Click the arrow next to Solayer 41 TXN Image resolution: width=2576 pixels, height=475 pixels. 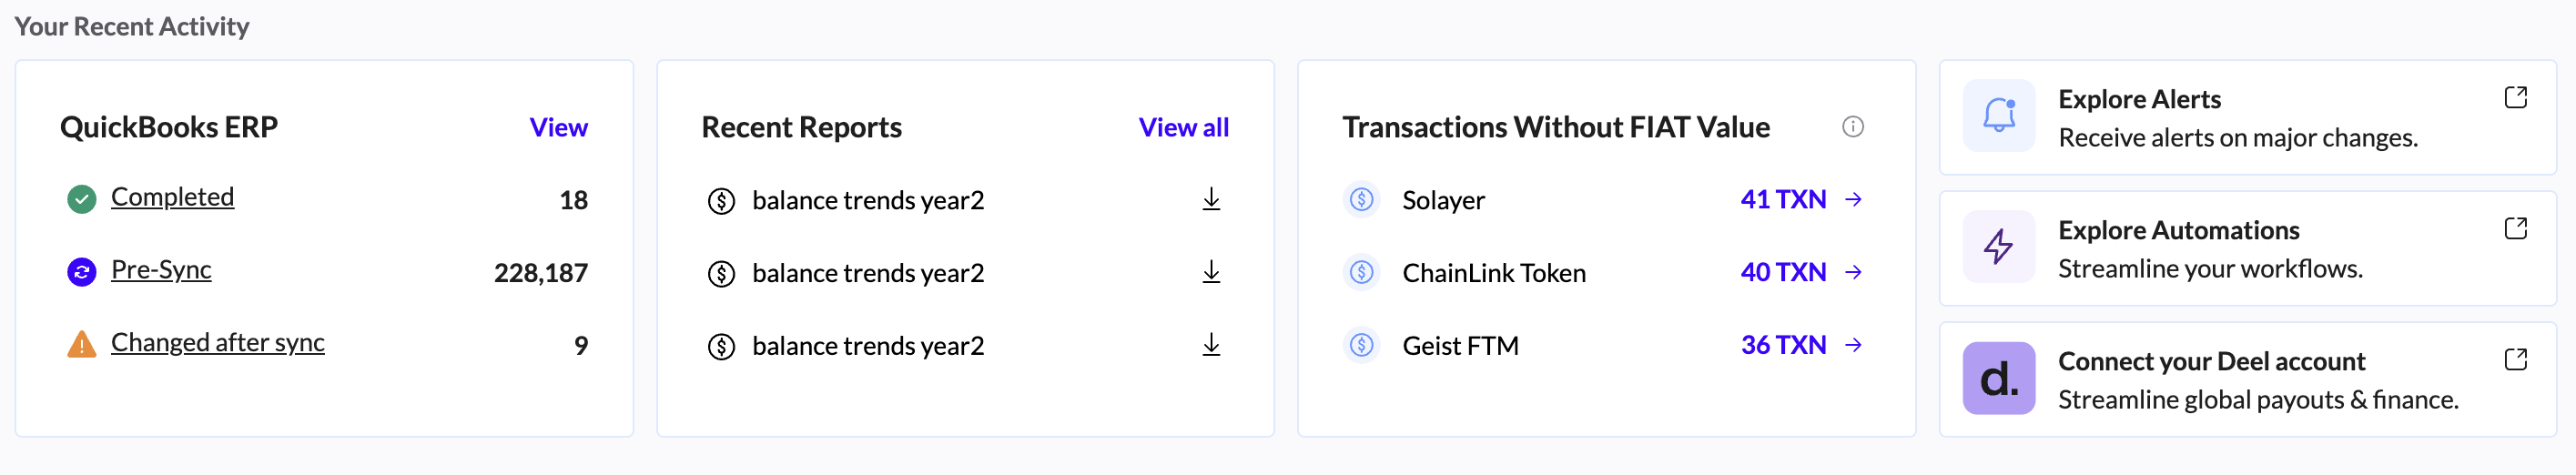coord(1853,199)
